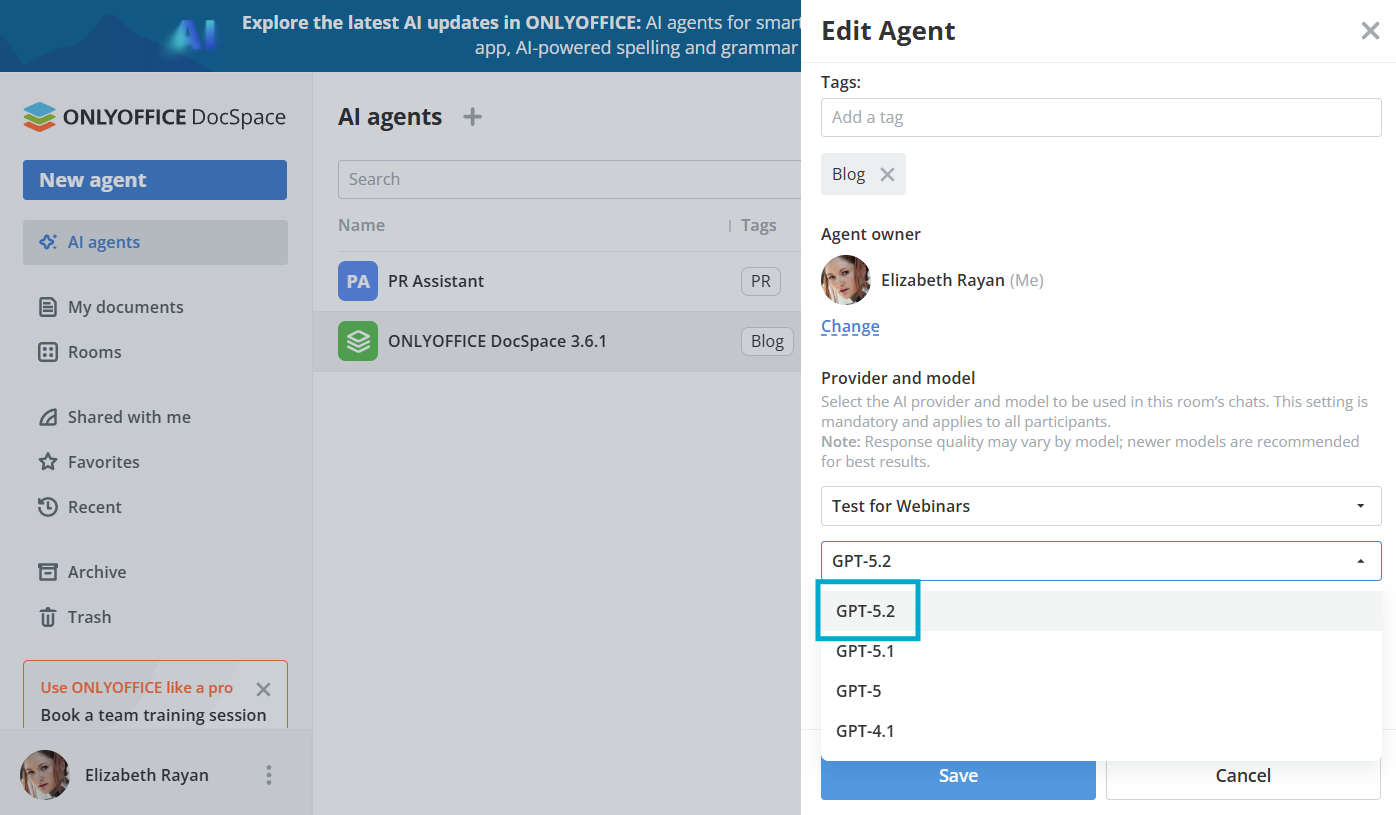
Task: Click the green ONLYOFFICE DocSpace 3.6.1 agent icon
Action: pos(358,341)
